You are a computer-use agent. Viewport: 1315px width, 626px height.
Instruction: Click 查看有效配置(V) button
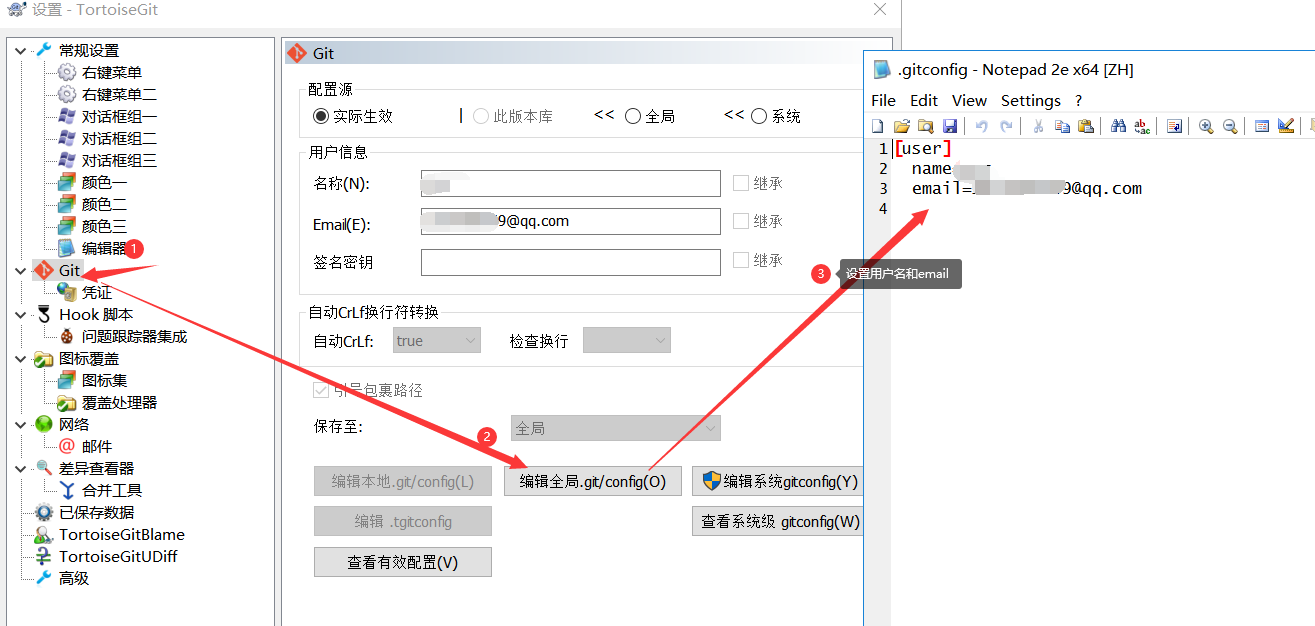point(402,561)
